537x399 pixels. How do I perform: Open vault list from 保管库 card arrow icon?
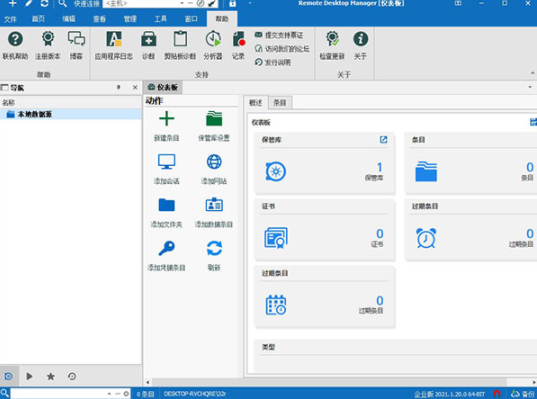[383, 139]
